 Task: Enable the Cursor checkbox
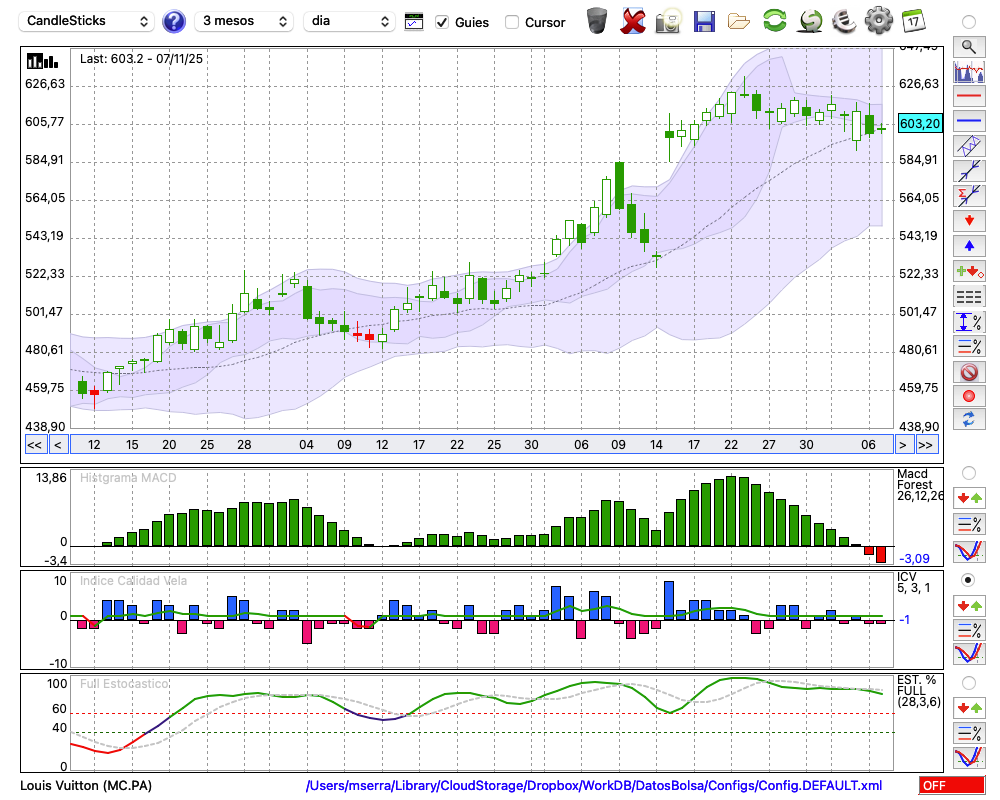coord(512,22)
